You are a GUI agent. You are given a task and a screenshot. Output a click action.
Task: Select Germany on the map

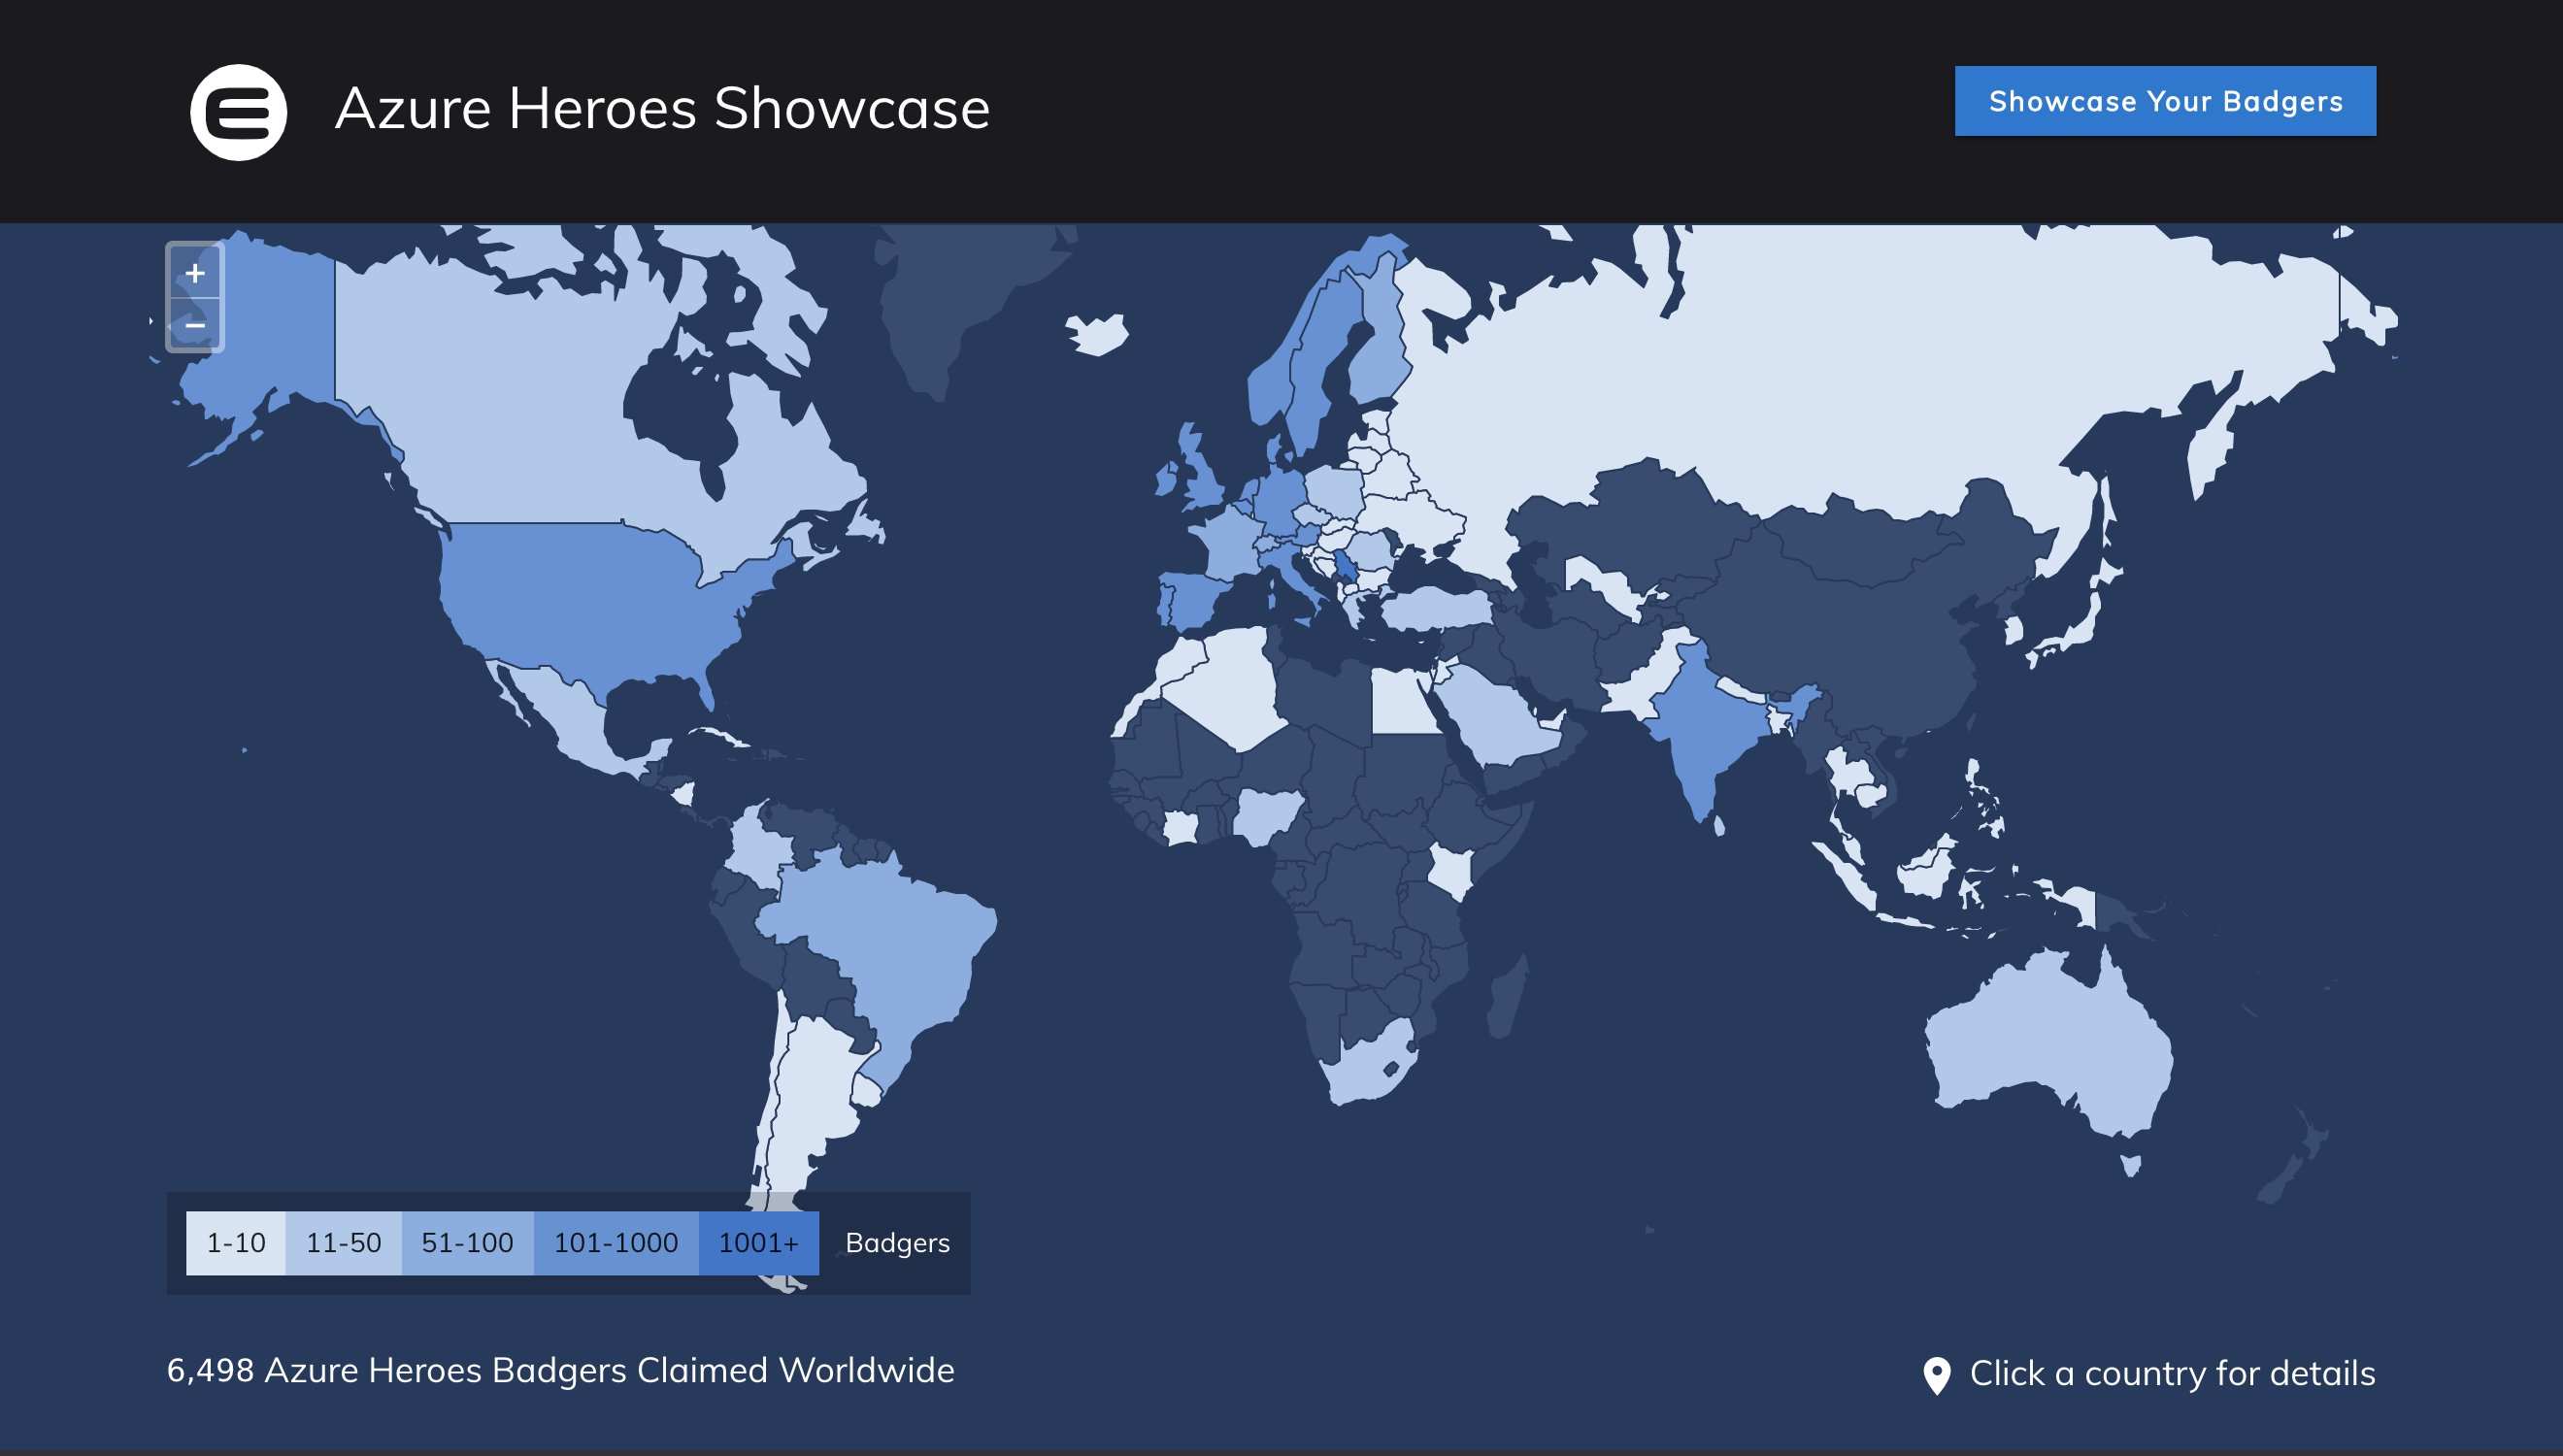coord(1280,497)
